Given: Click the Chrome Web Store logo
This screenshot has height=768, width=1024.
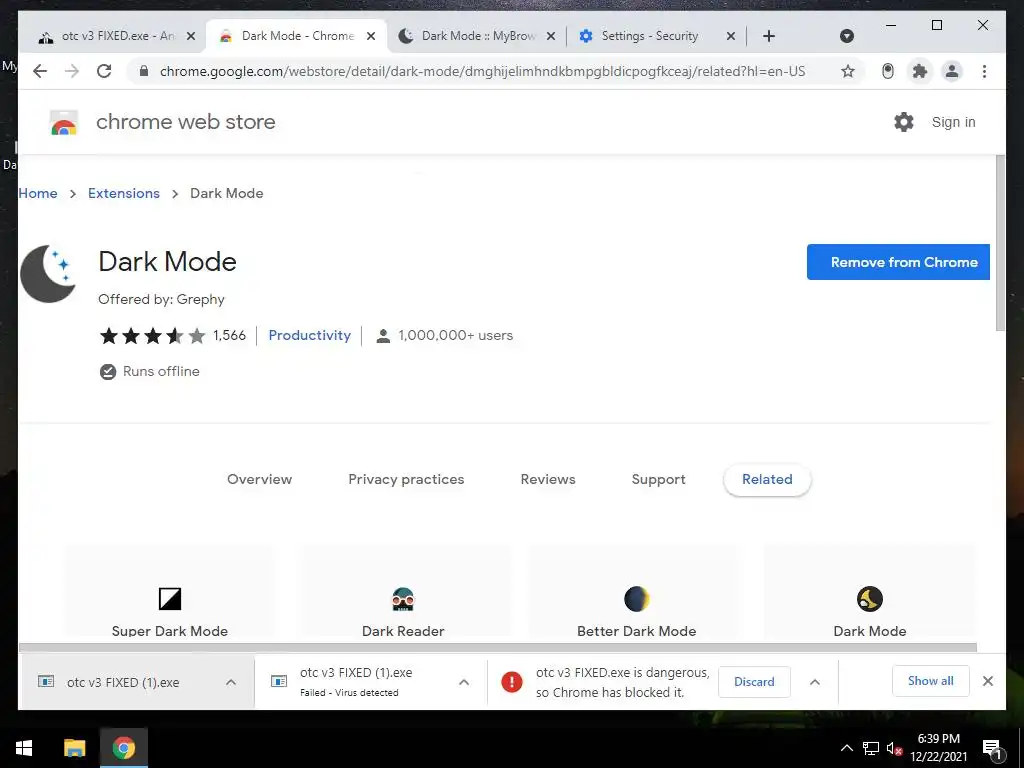Looking at the screenshot, I should coord(64,122).
